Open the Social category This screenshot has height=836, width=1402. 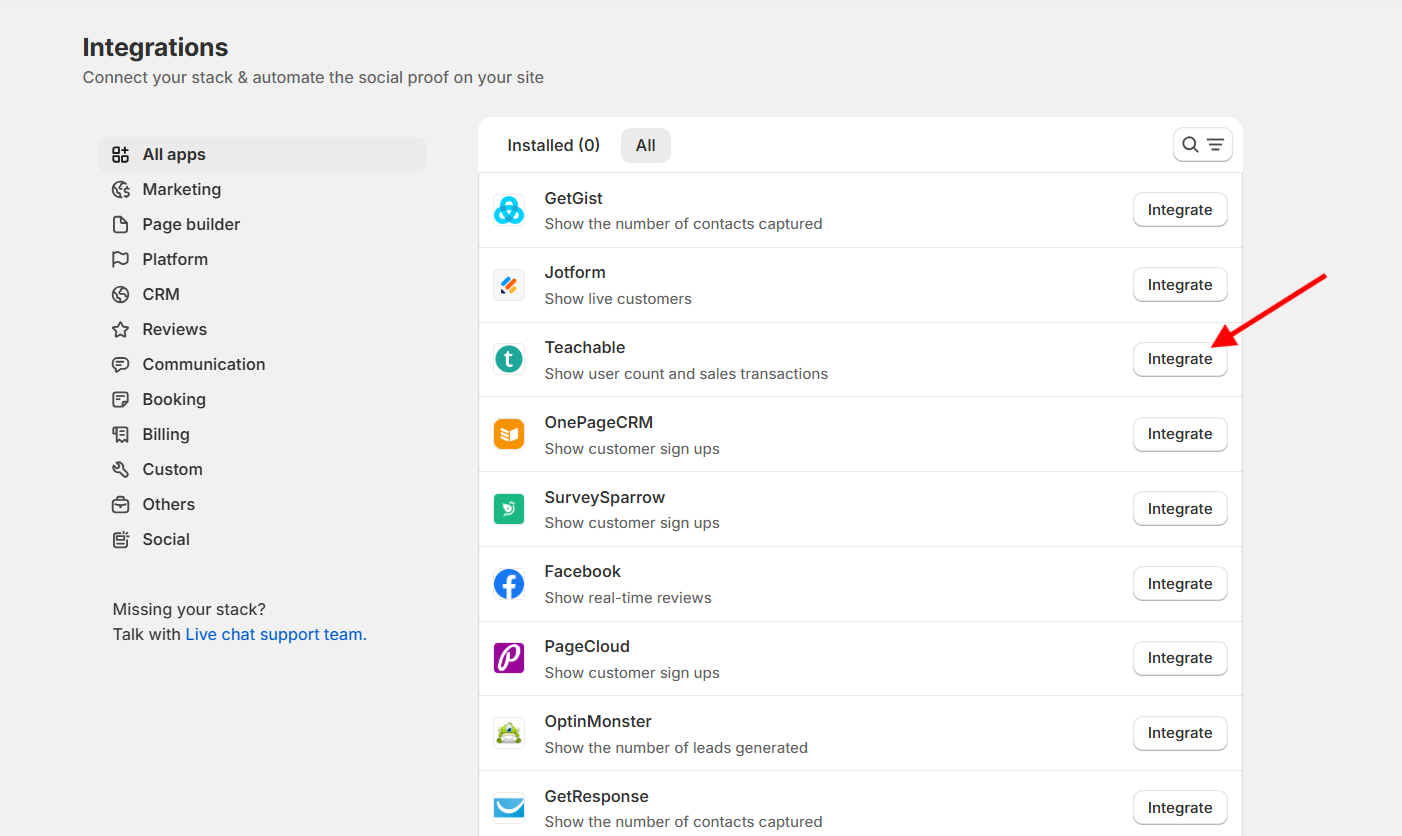[262, 539]
